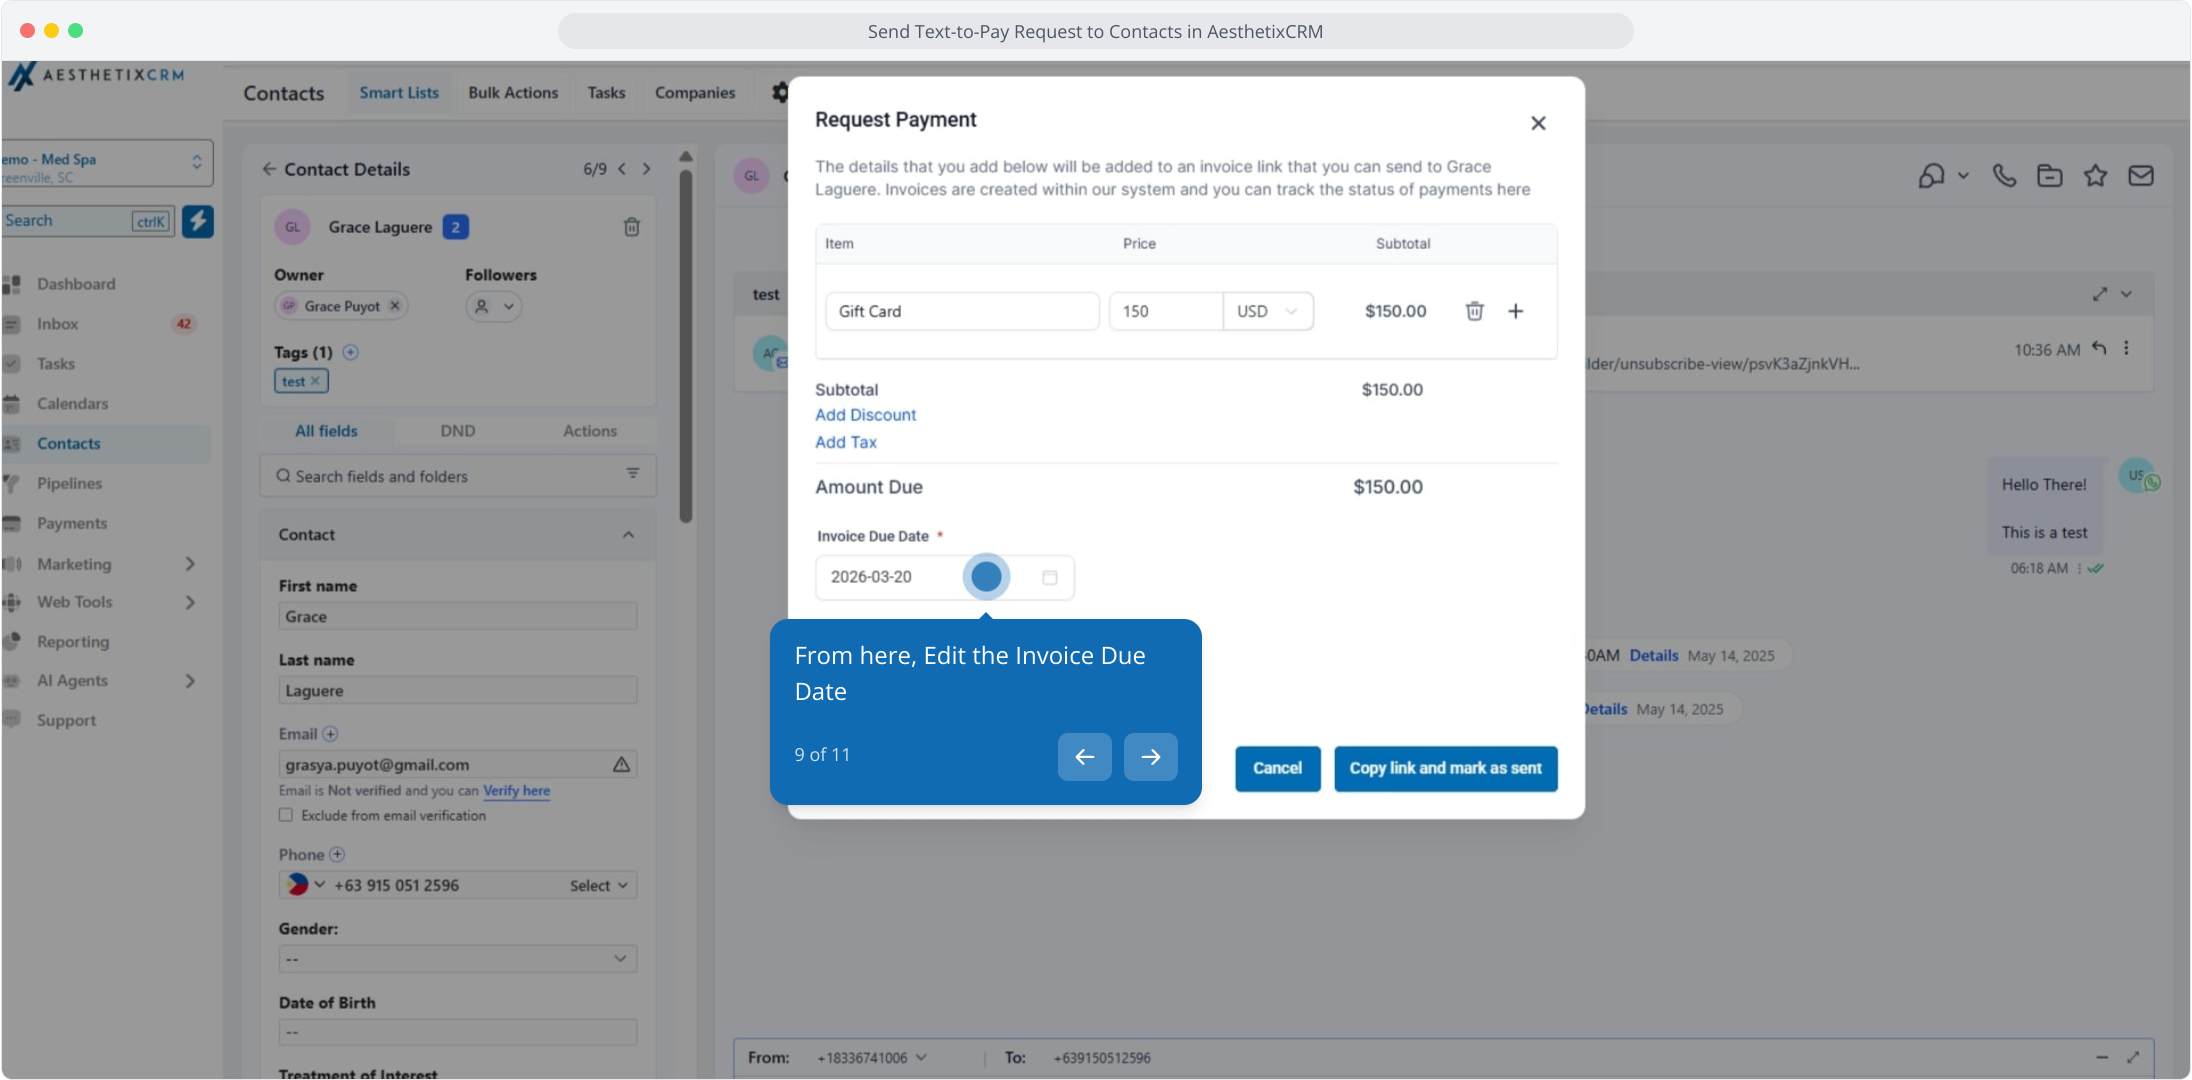Open the invoice due date calendar
The width and height of the screenshot is (2192, 1080).
pos(1049,577)
